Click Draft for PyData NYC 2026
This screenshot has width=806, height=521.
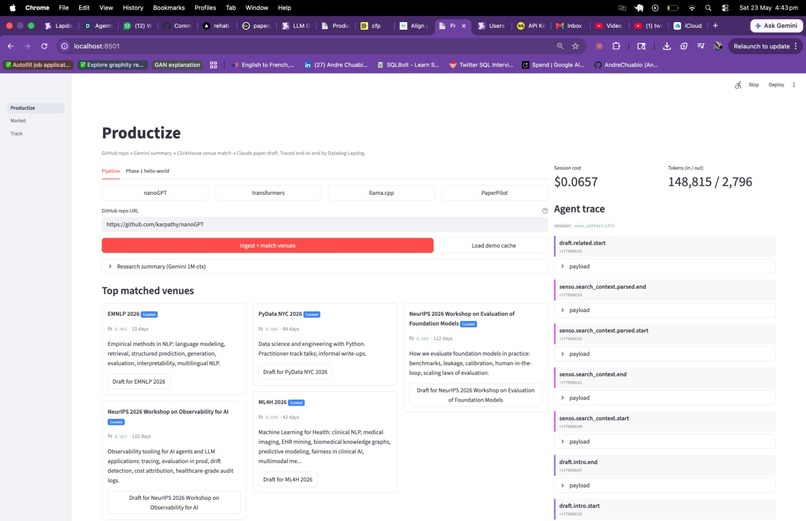(295, 372)
